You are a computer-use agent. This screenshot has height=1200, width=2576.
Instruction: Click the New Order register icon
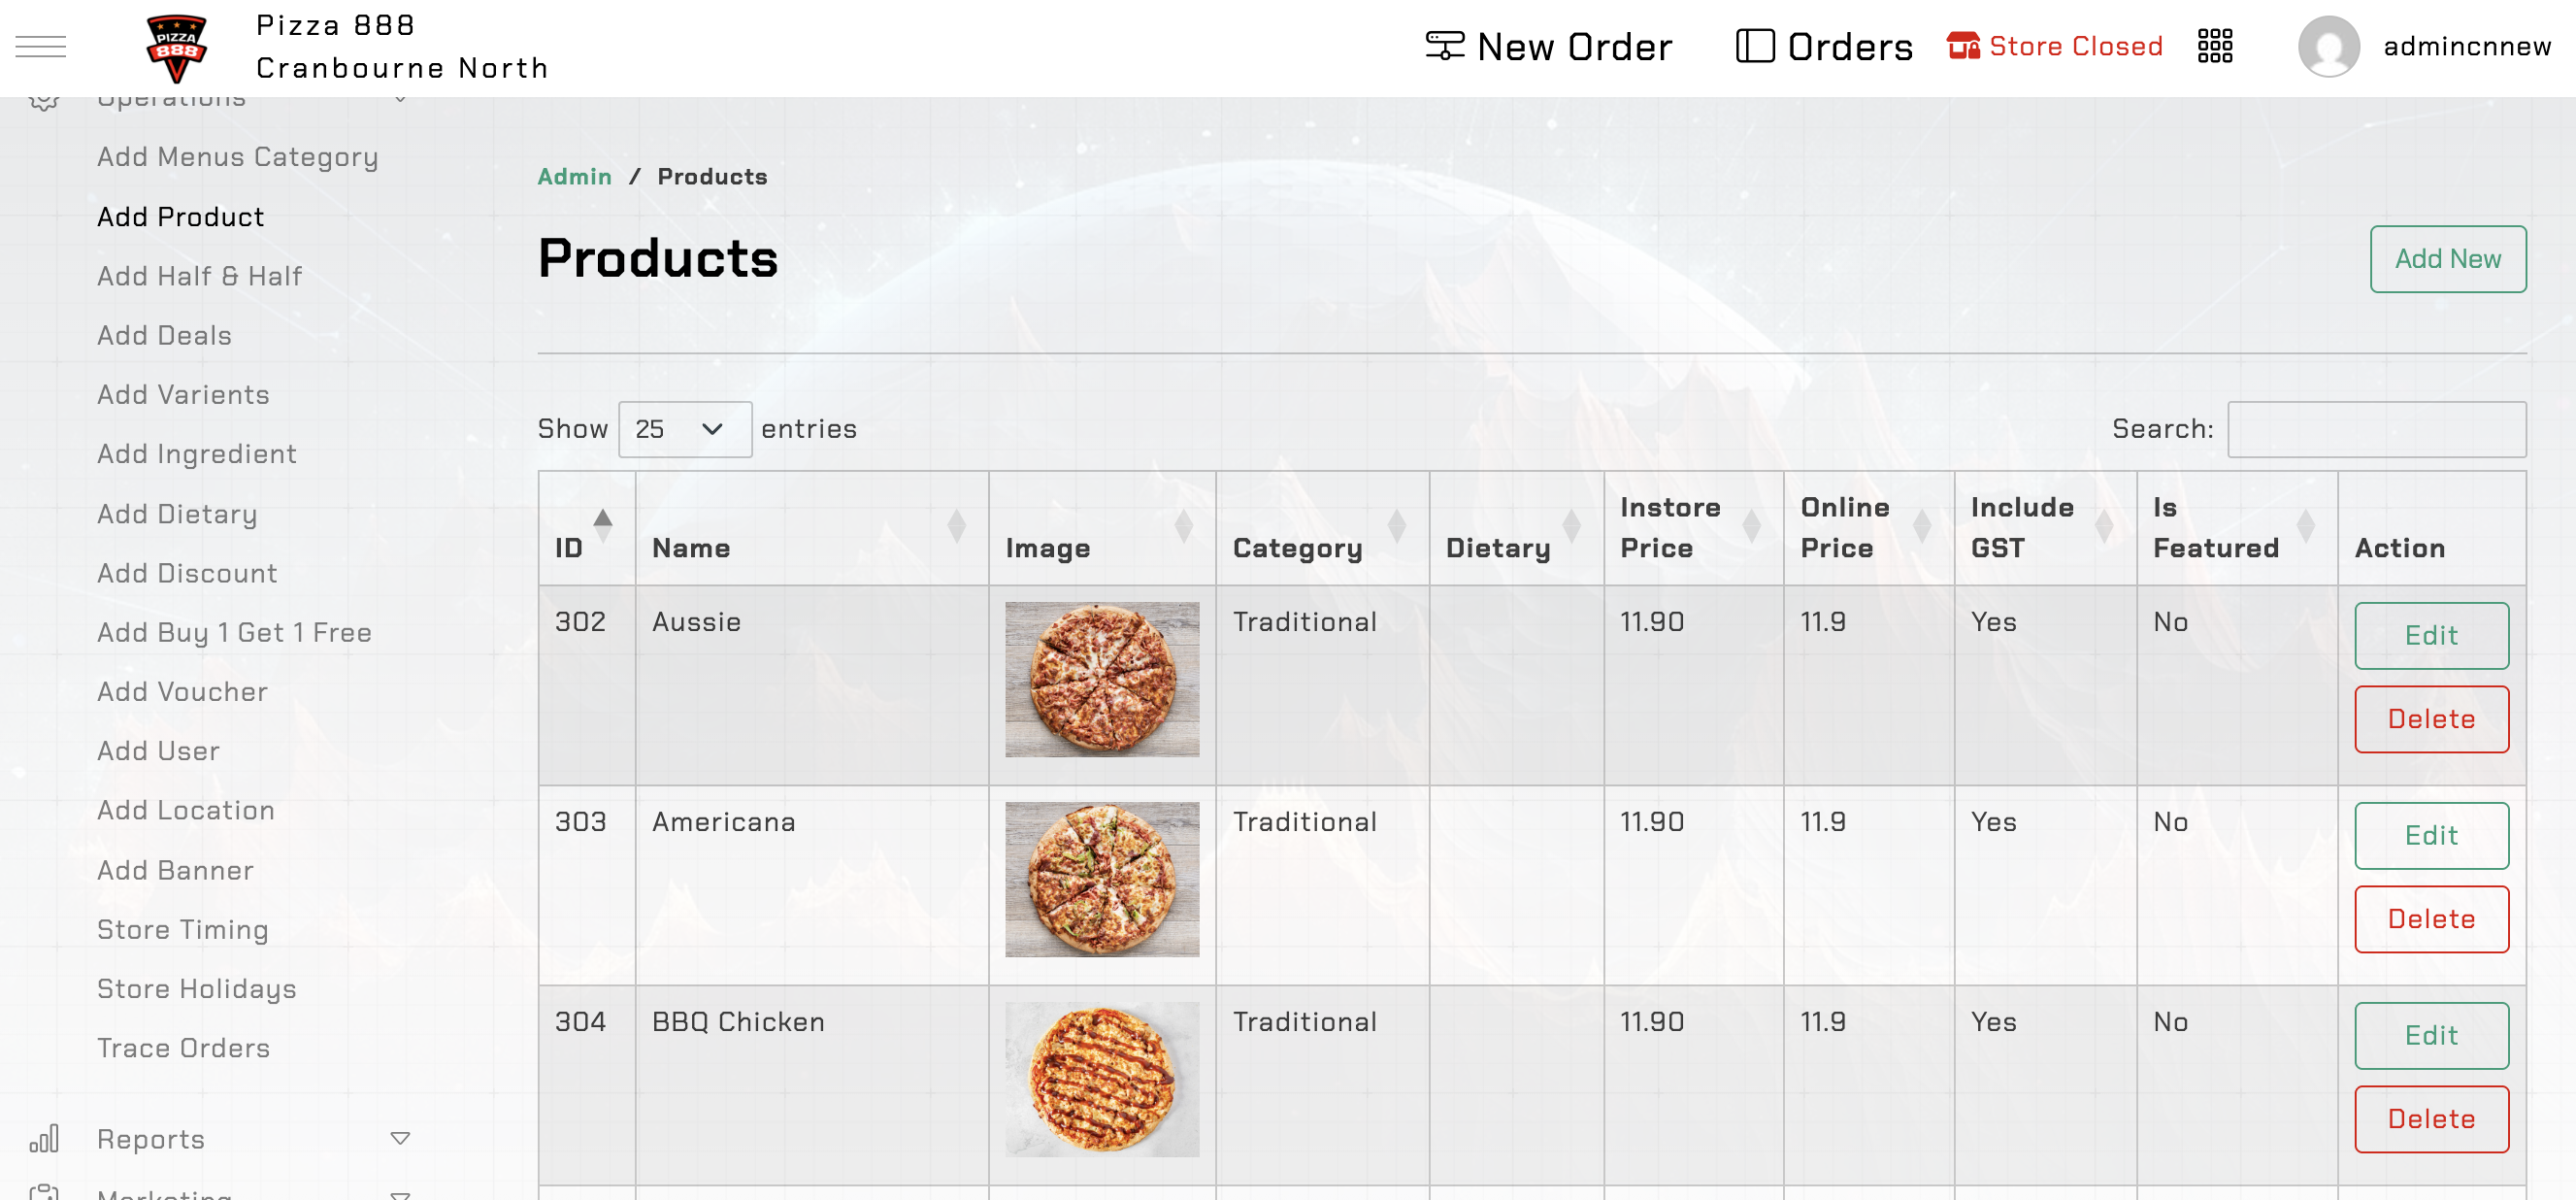point(1444,46)
